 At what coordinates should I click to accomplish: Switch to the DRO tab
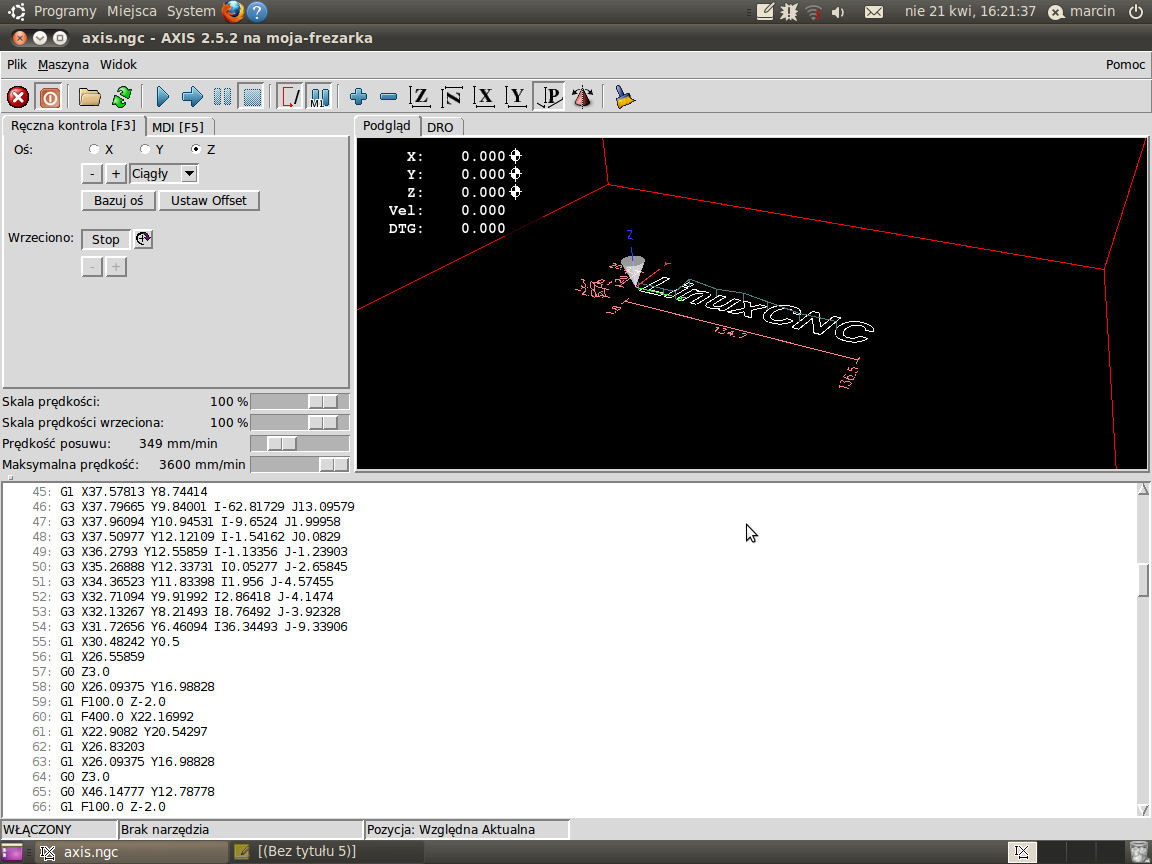[440, 127]
